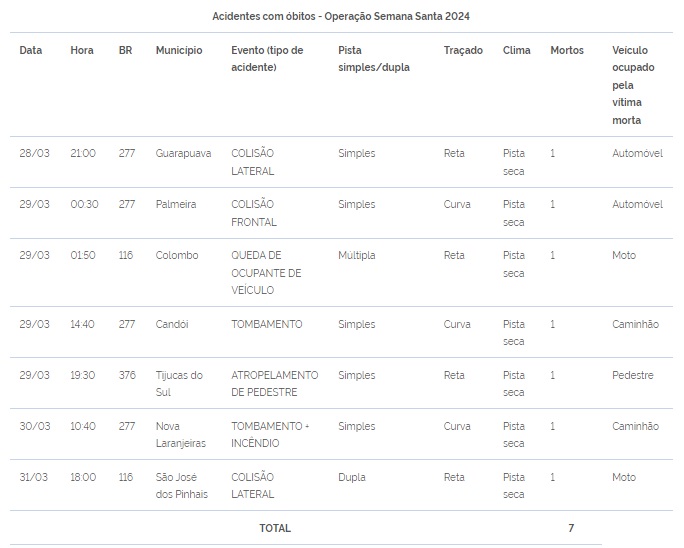Select the 'Evento (tipo de acidente)' header
The width and height of the screenshot is (684, 548).
click(267, 59)
